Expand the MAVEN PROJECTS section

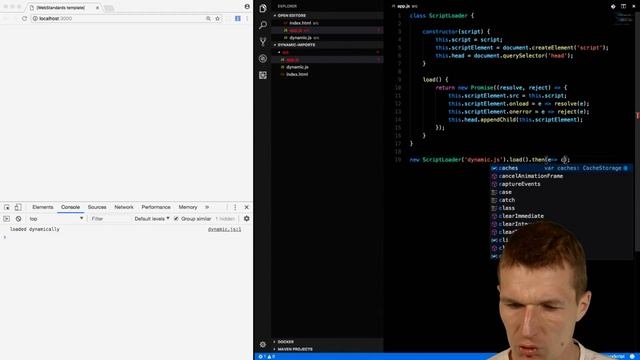coord(295,349)
